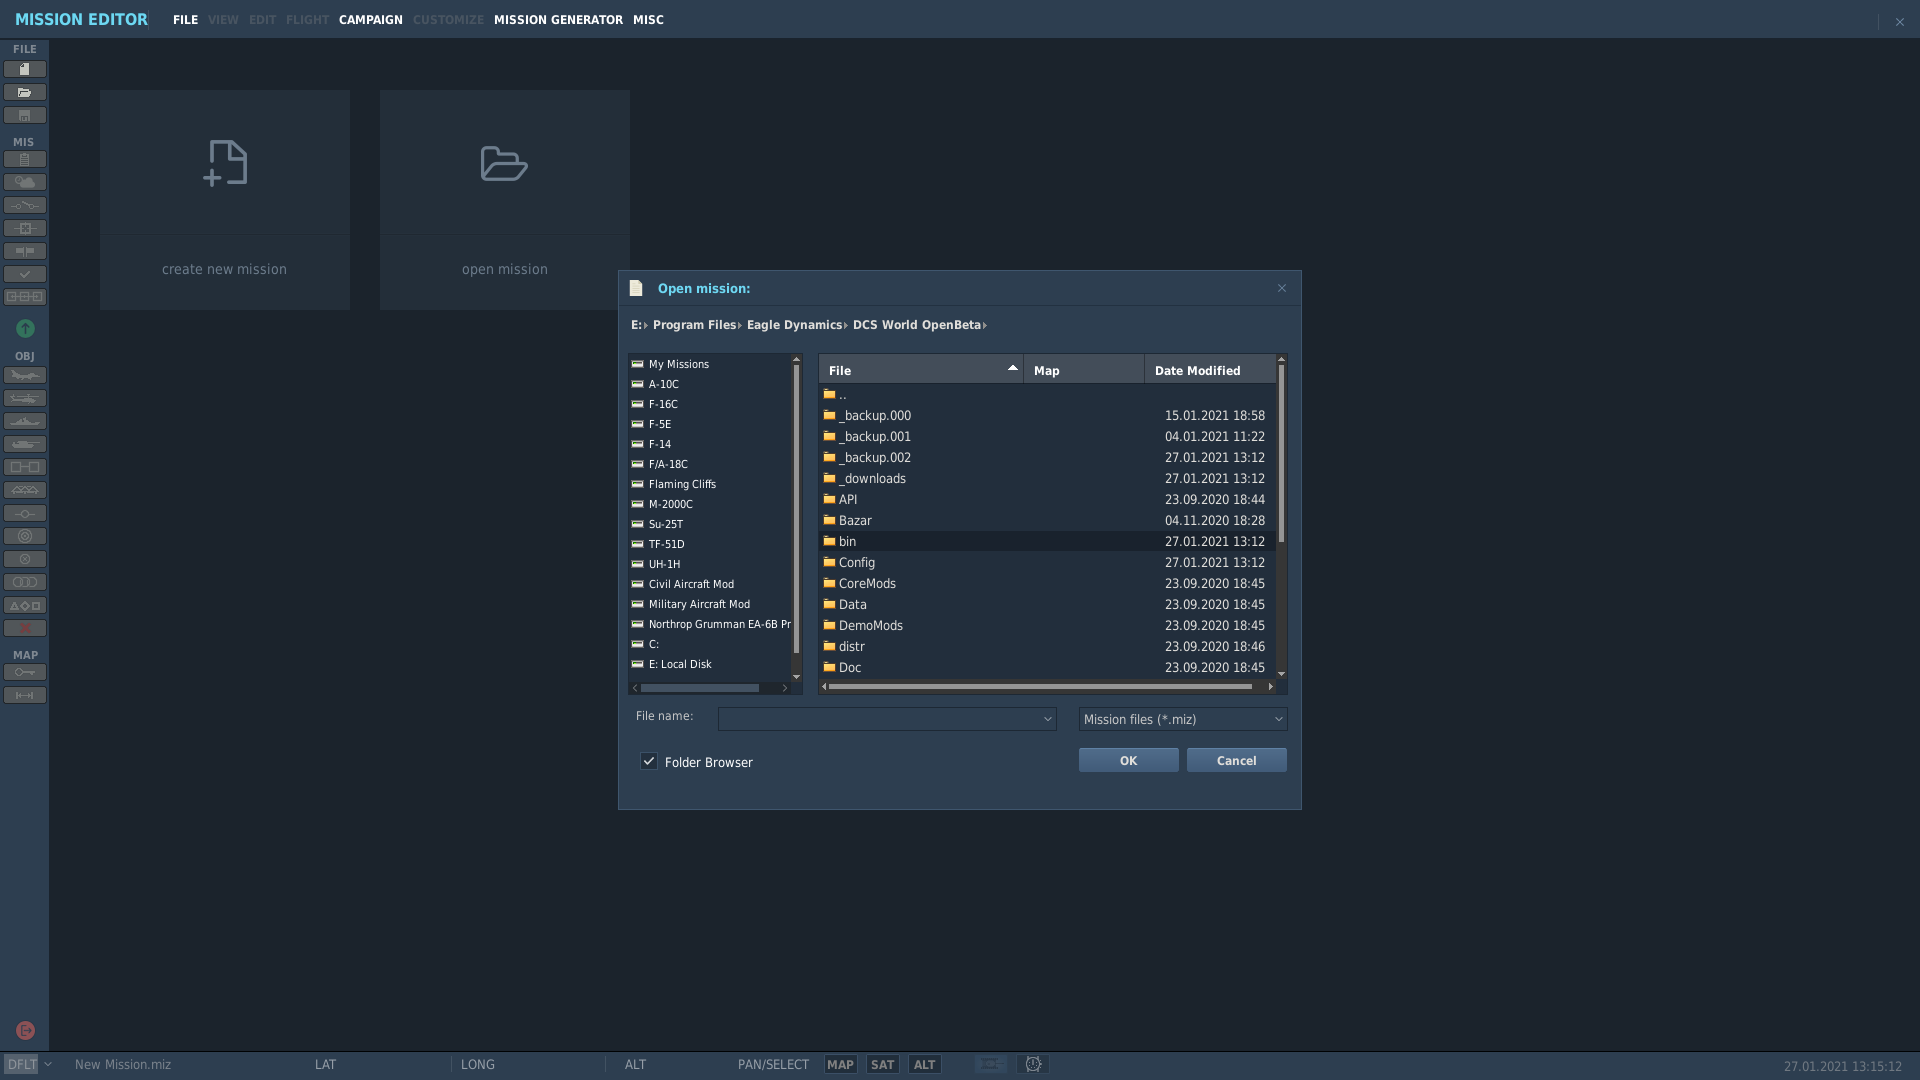Open the MISSION GENERATOR menu
Image resolution: width=1920 pixels, height=1080 pixels.
(x=558, y=20)
